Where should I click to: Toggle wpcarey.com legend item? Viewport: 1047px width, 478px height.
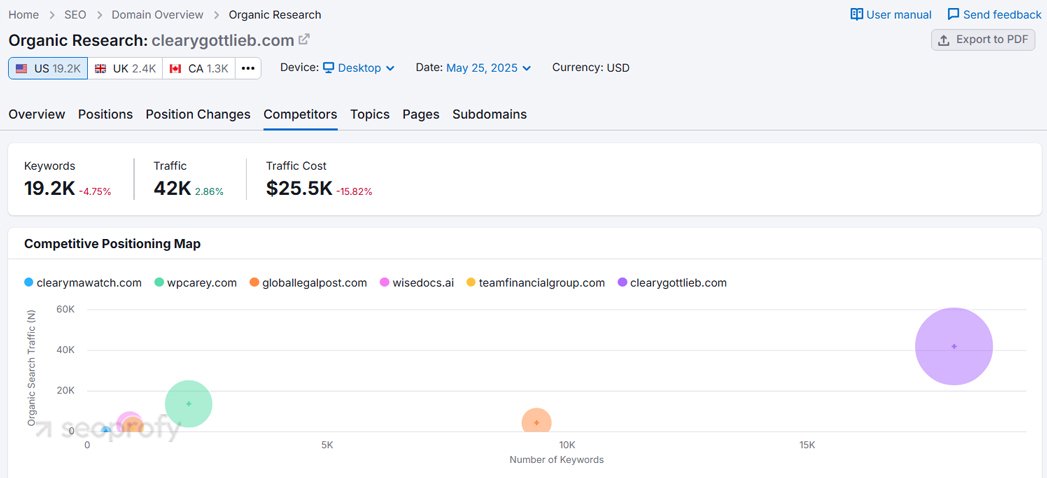click(x=196, y=282)
